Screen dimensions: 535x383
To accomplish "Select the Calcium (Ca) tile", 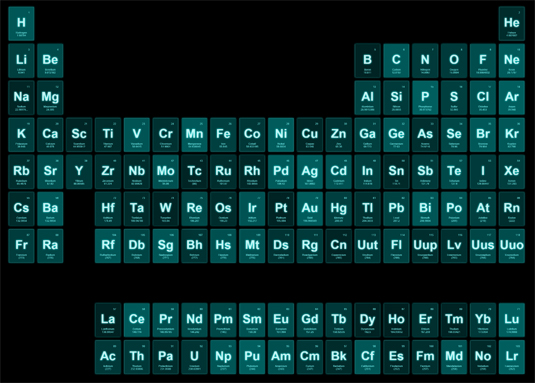I will coord(50,135).
